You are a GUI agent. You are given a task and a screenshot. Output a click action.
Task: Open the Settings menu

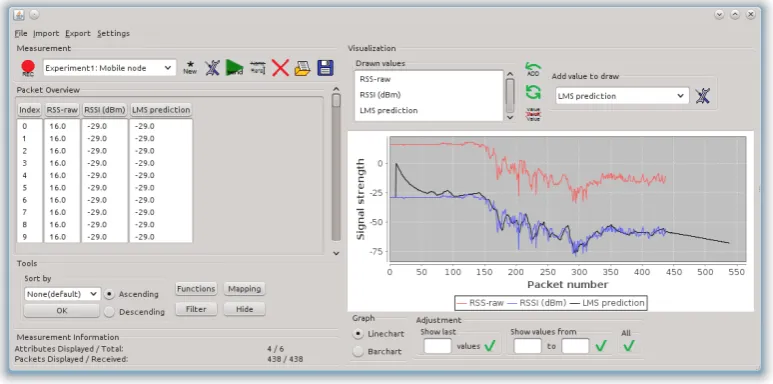click(x=113, y=34)
